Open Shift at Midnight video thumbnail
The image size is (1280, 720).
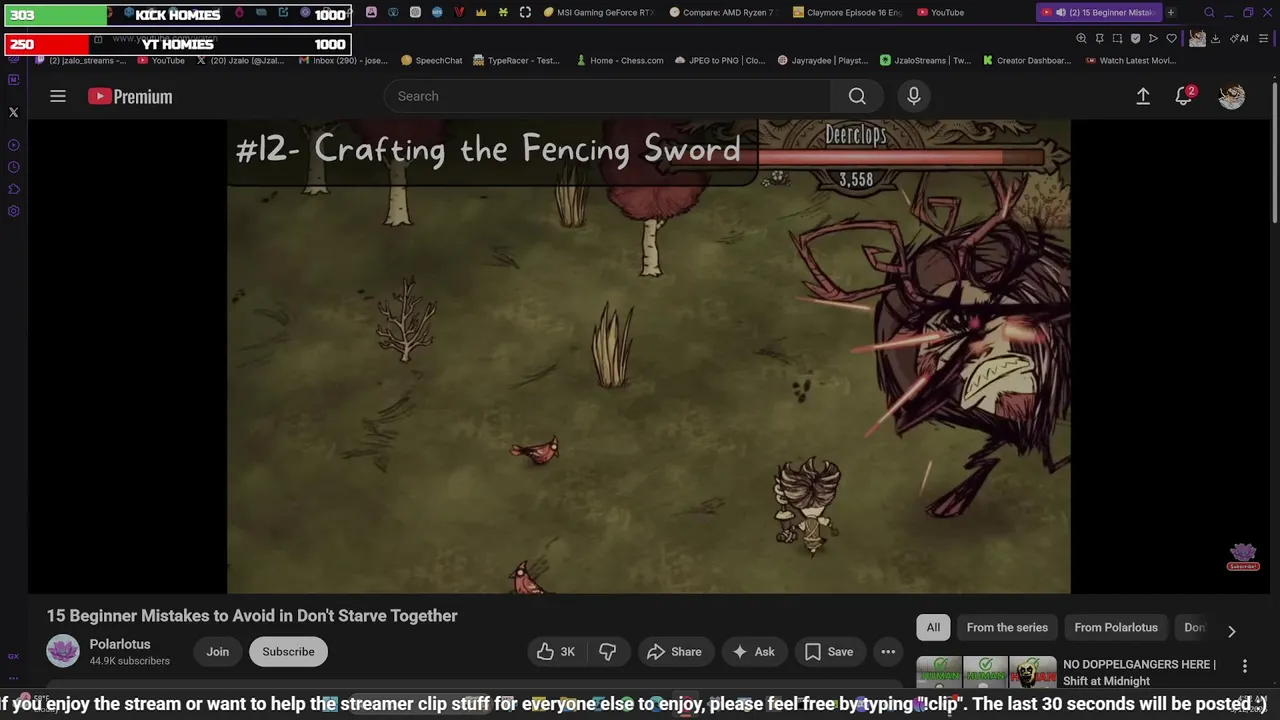[x=986, y=672]
